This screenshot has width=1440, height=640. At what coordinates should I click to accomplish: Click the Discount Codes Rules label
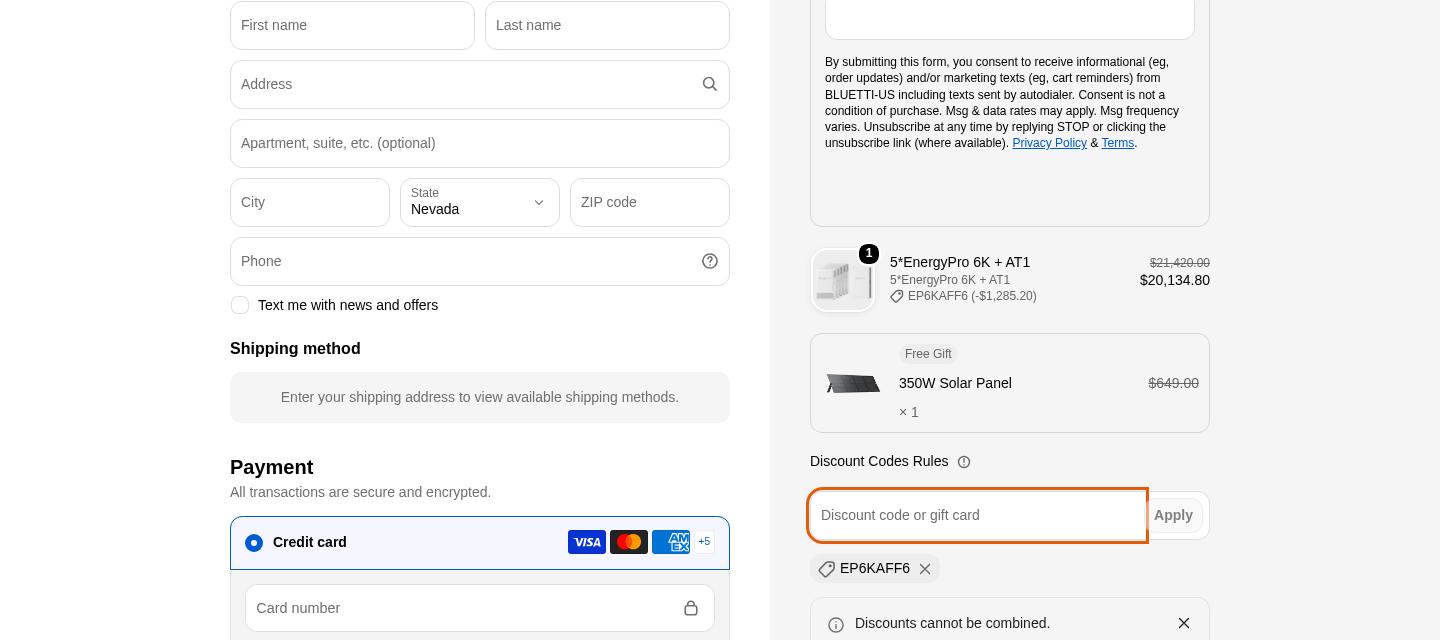[879, 461]
